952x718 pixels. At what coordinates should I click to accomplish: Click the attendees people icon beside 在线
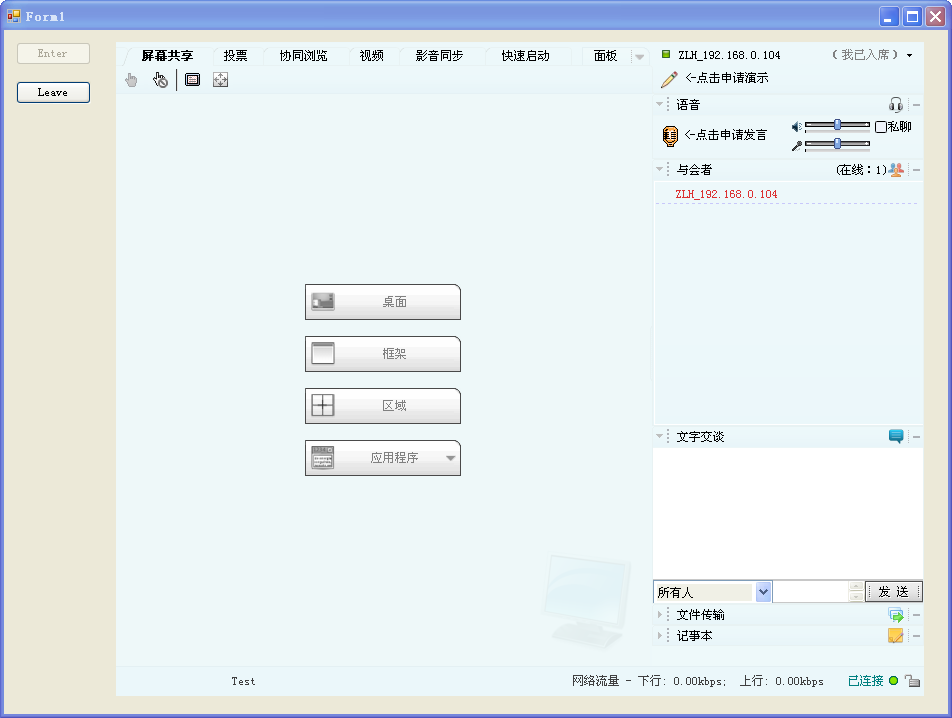896,170
